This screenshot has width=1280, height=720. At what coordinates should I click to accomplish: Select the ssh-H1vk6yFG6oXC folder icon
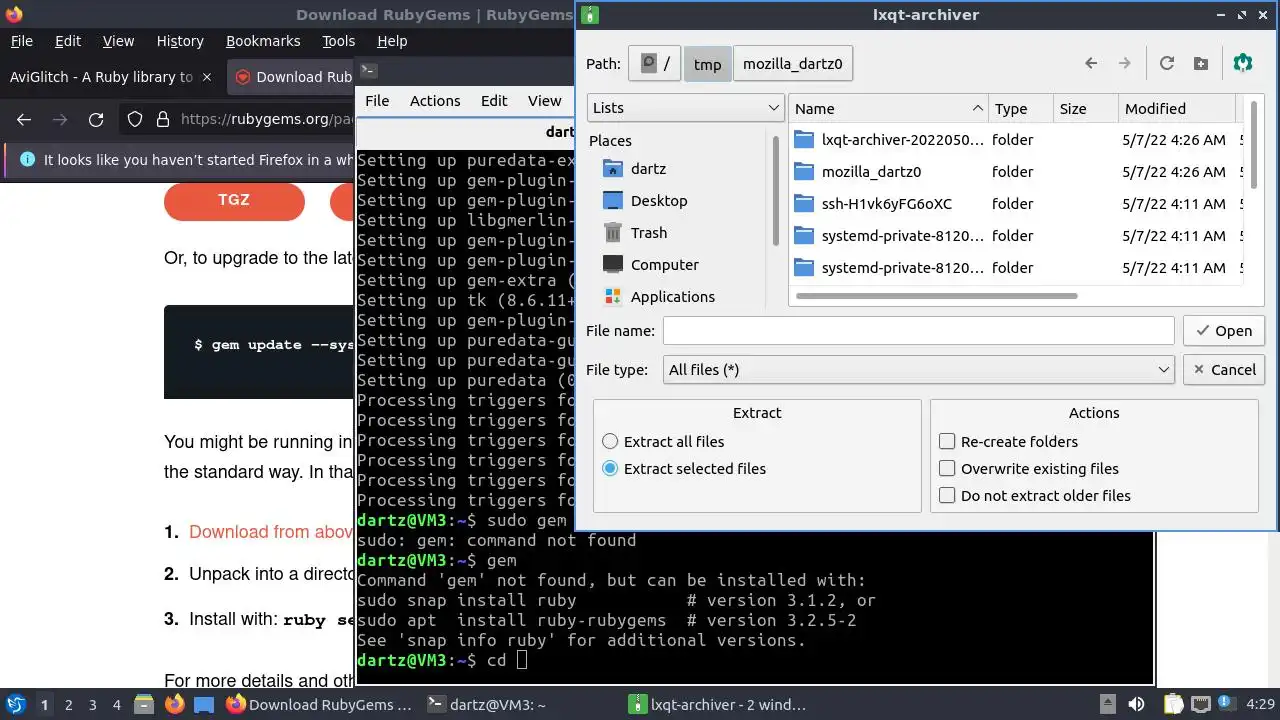point(804,204)
